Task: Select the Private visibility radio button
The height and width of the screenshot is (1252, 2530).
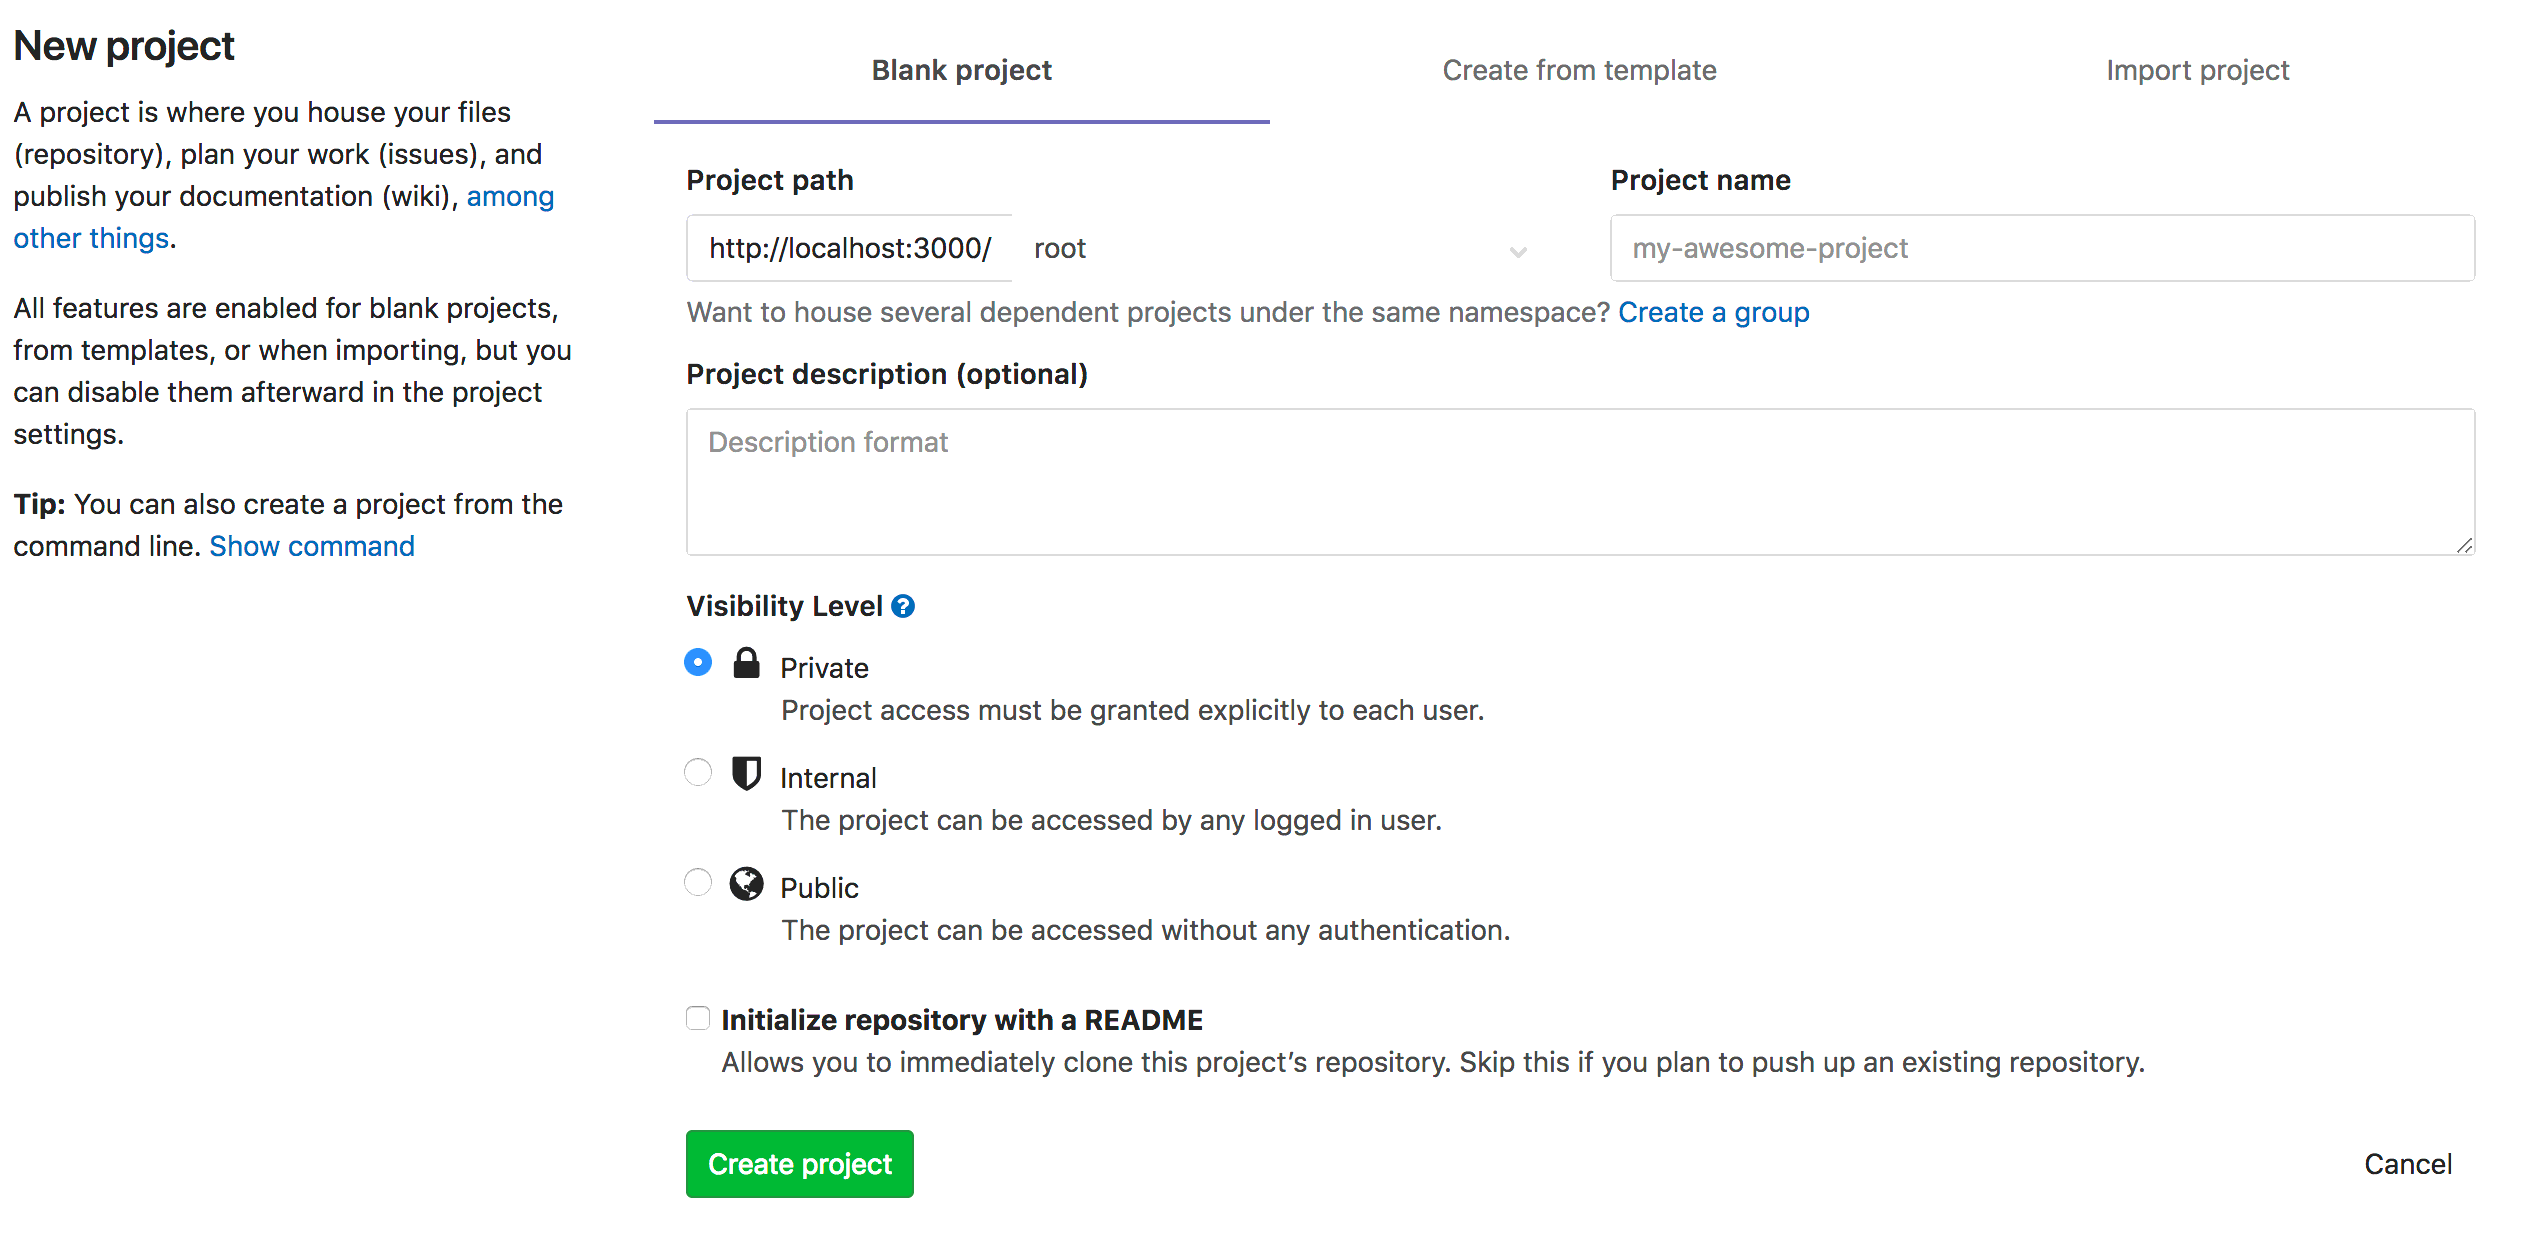Action: [x=697, y=662]
